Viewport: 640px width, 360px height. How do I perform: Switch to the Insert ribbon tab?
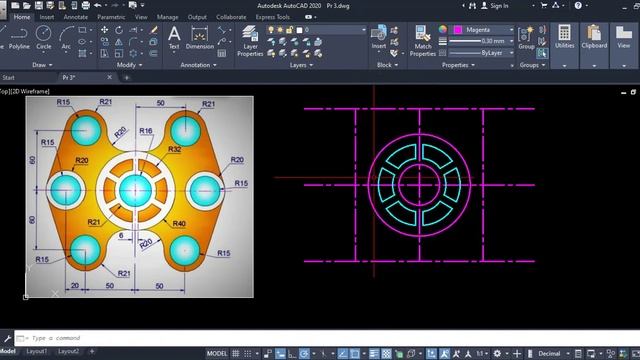[x=47, y=17]
